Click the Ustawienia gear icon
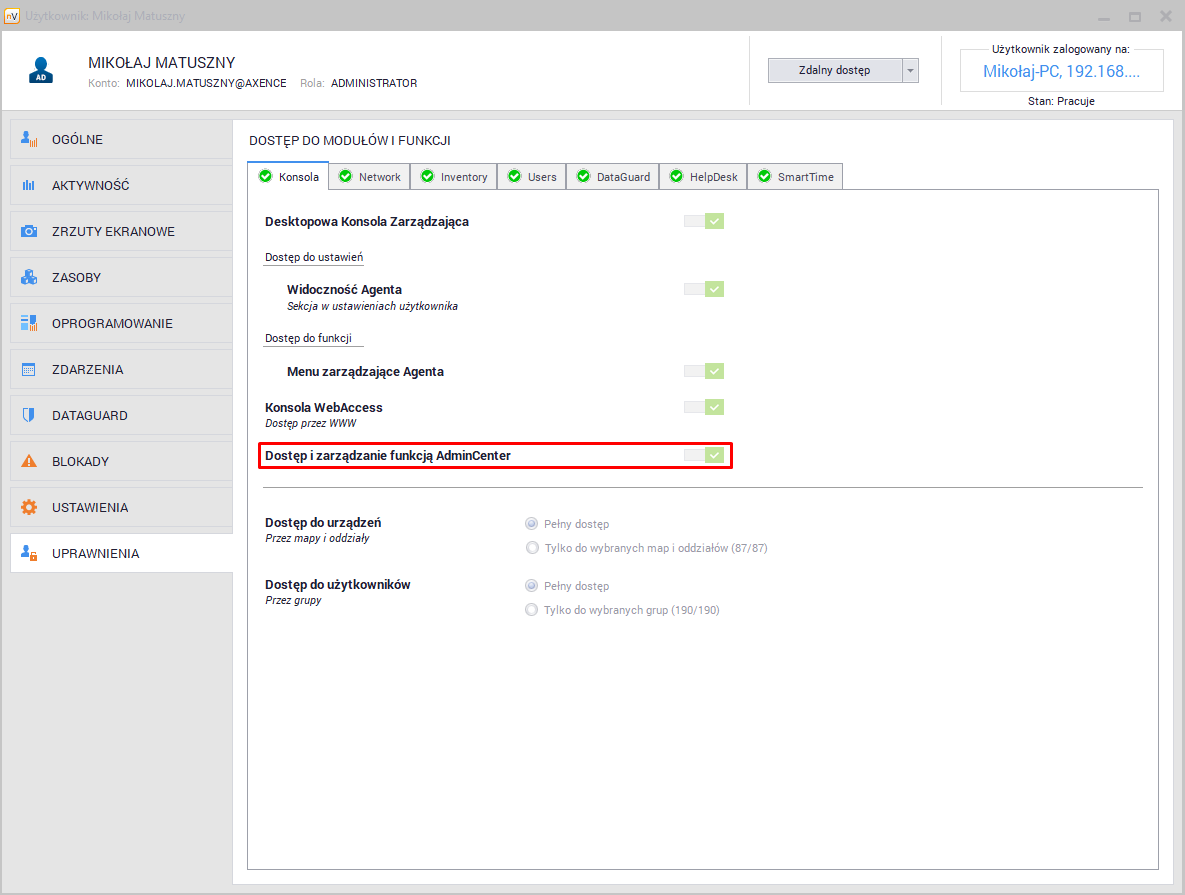The width and height of the screenshot is (1185, 895). click(x=30, y=508)
